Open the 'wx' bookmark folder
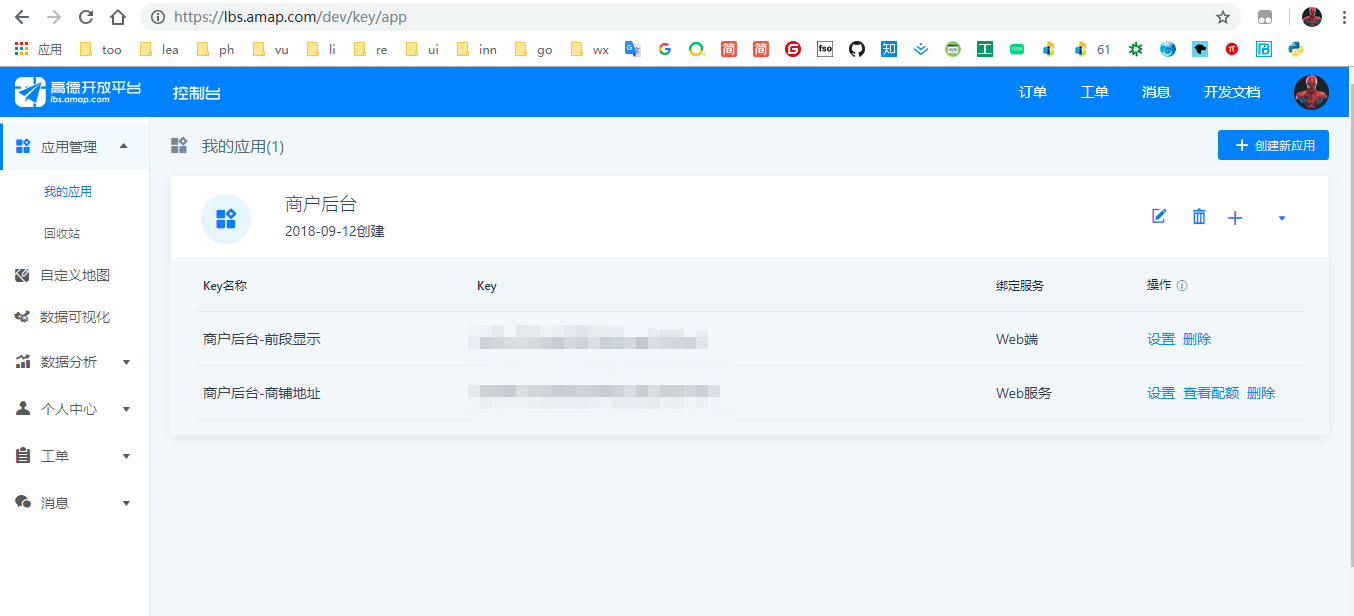This screenshot has height=616, width=1354. click(x=589, y=49)
